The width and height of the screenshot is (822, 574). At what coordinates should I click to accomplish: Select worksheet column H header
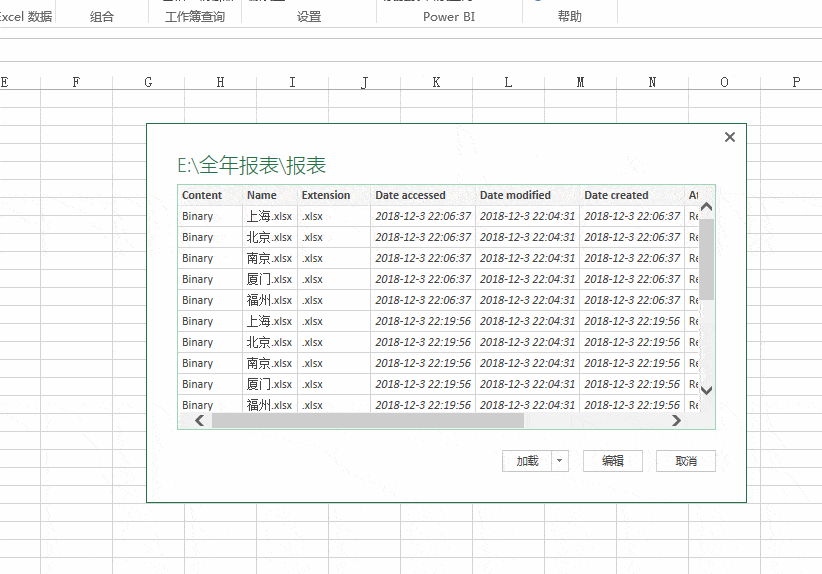tap(220, 82)
